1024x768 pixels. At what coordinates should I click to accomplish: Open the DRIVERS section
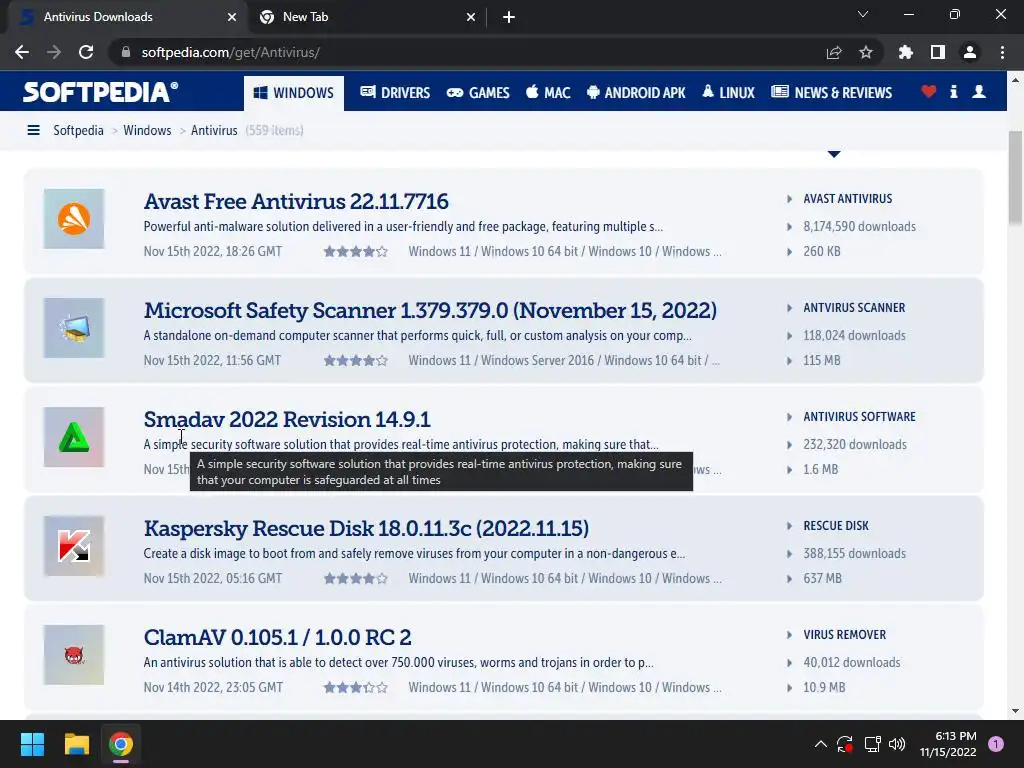[395, 93]
